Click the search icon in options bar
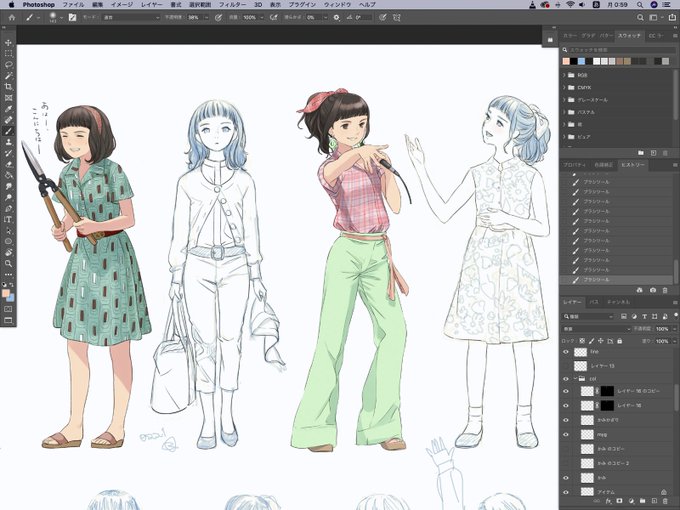This screenshot has width=680, height=510. pyautogui.click(x=640, y=17)
